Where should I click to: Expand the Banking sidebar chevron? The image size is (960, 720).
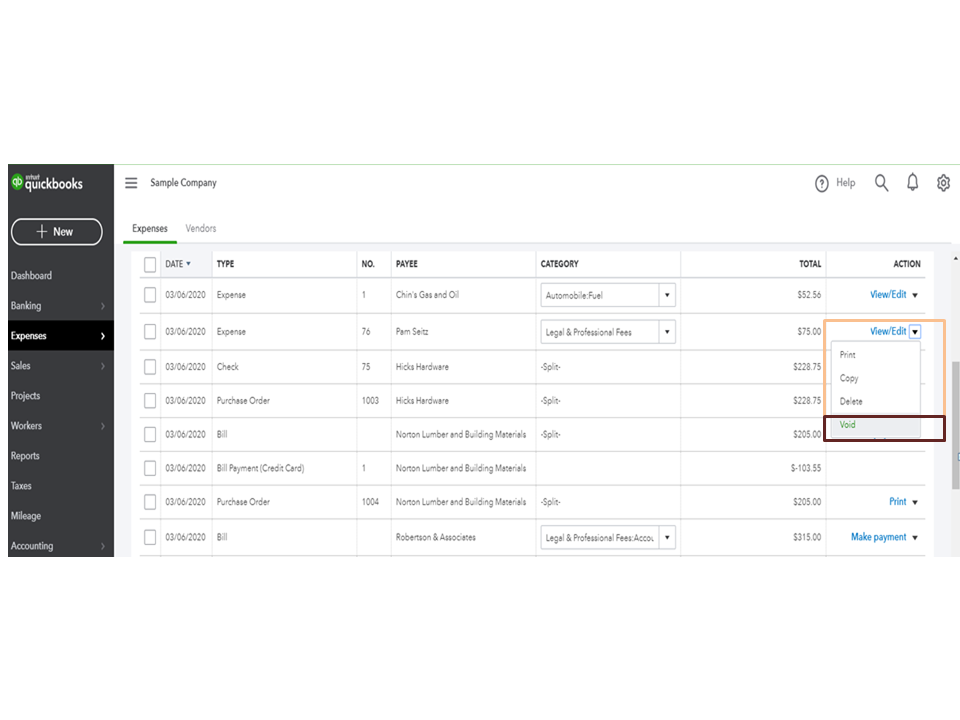(103, 306)
